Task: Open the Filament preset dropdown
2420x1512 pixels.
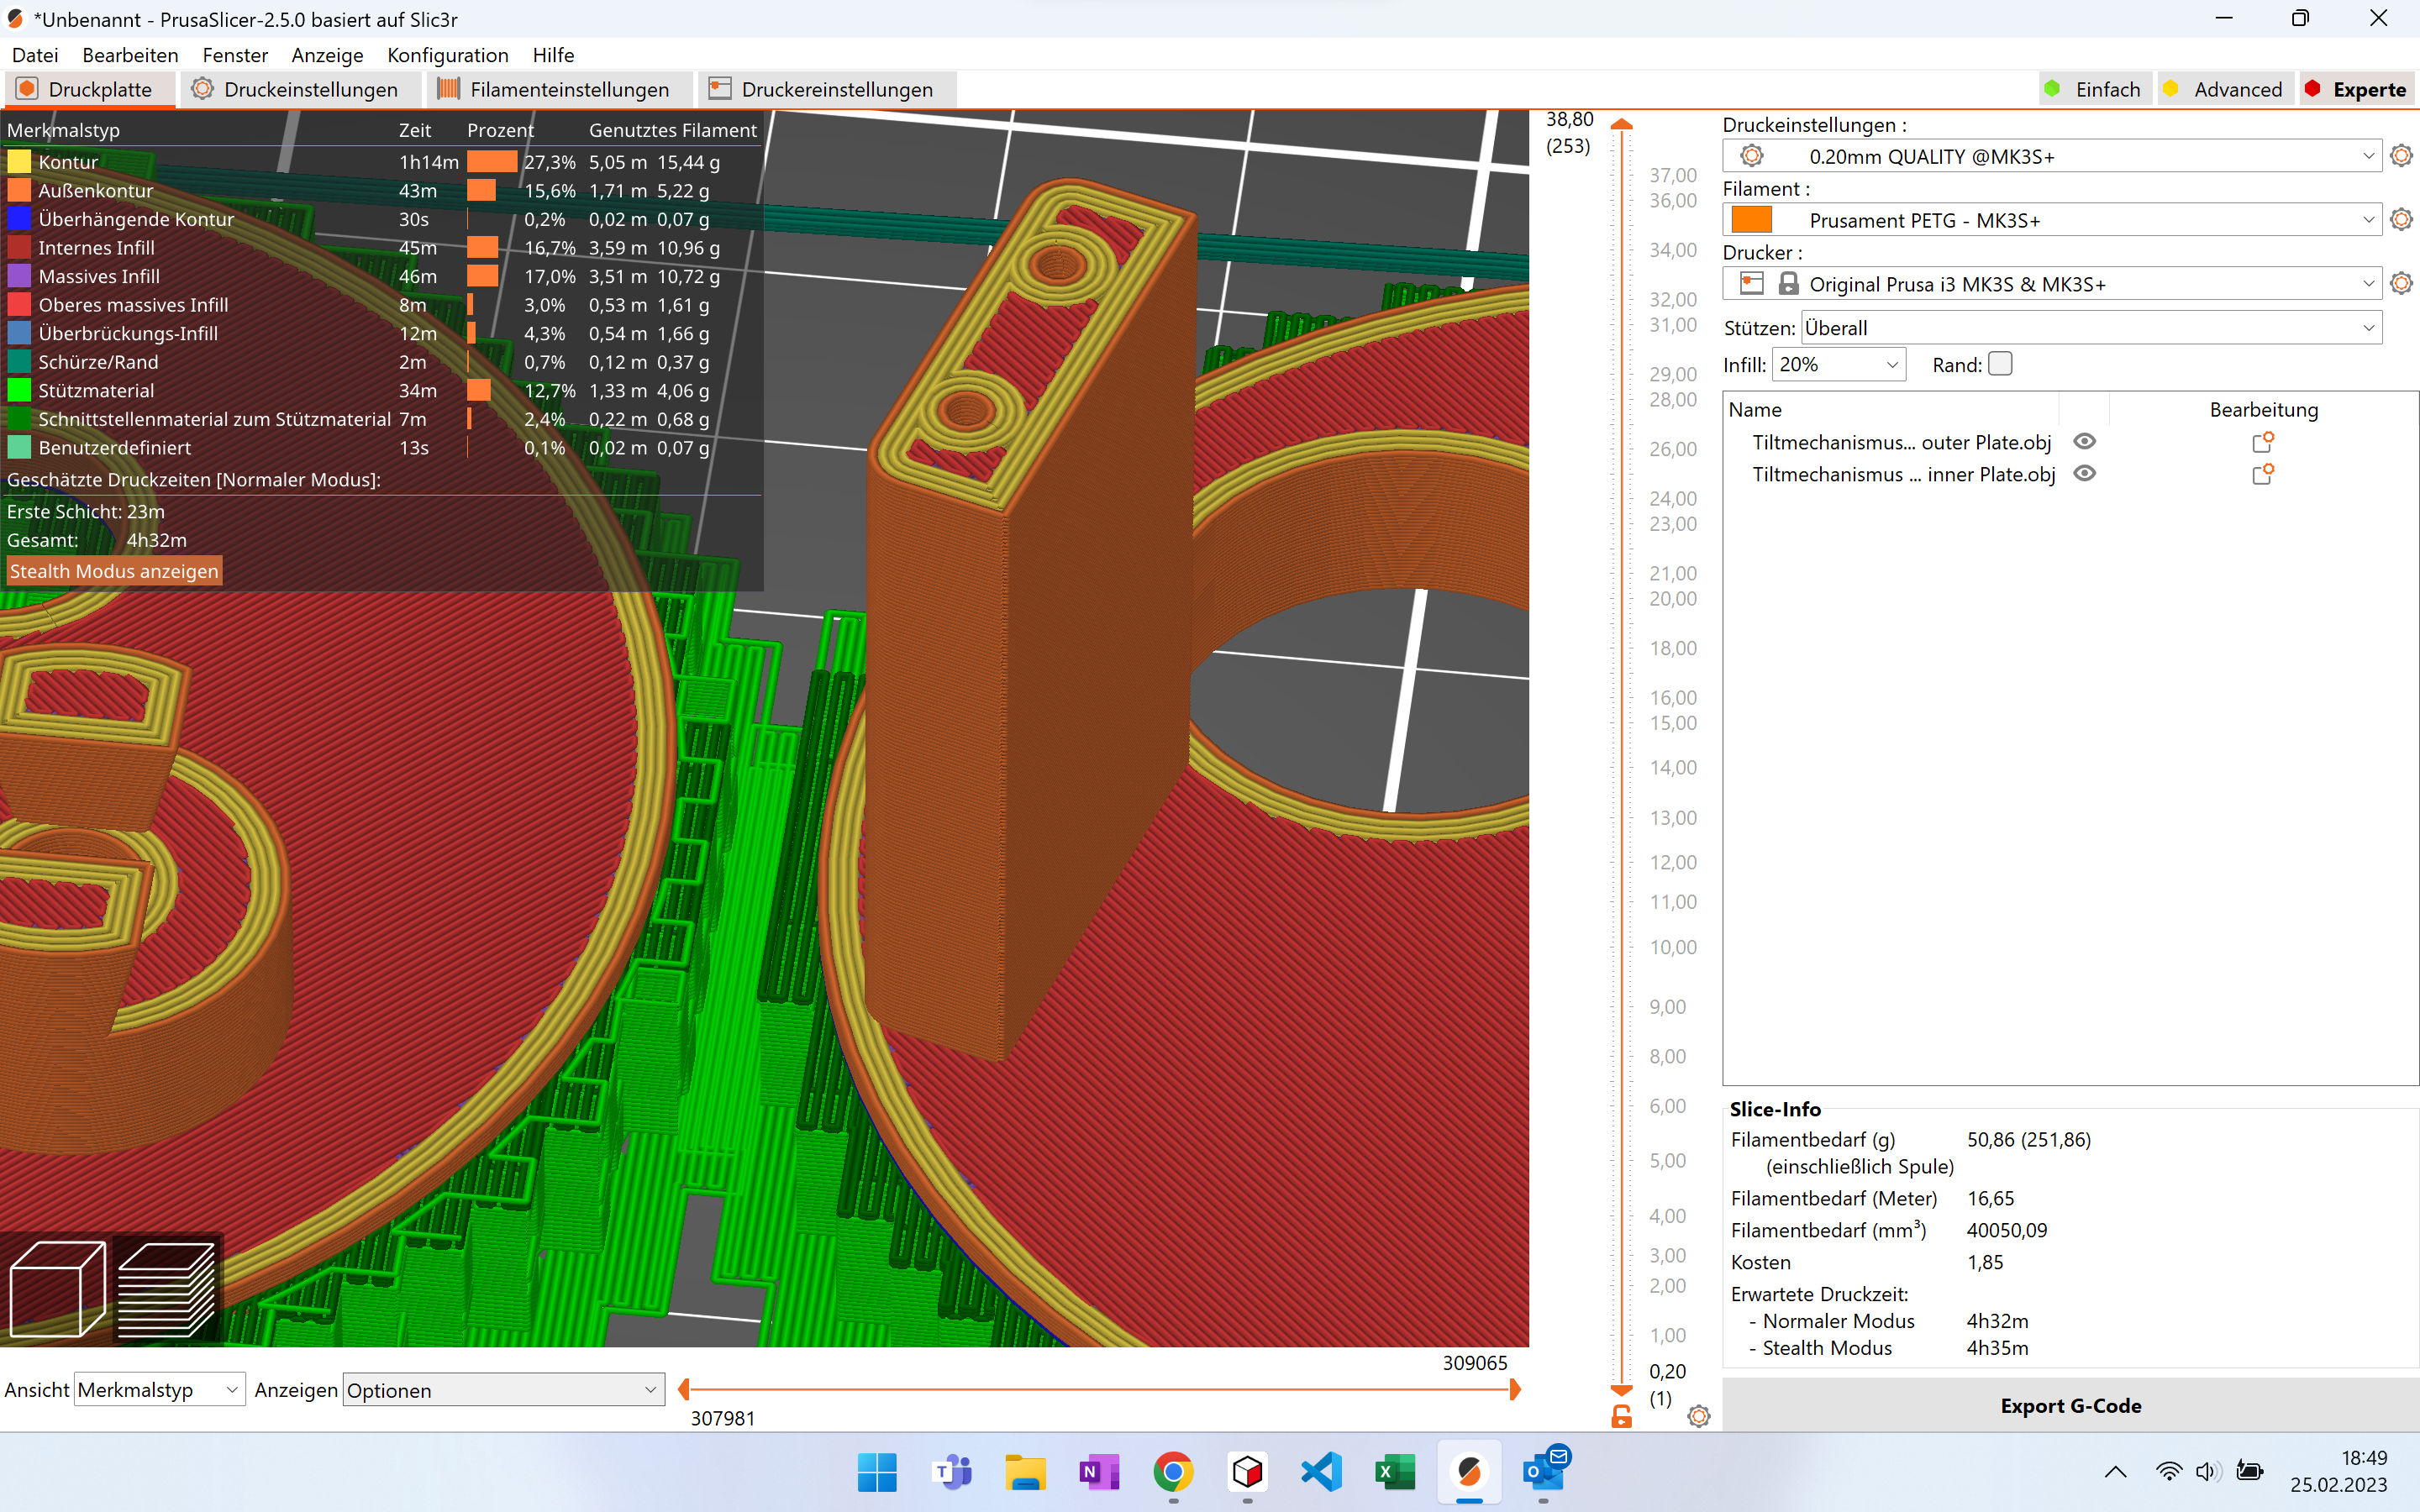Action: pos(2053,219)
